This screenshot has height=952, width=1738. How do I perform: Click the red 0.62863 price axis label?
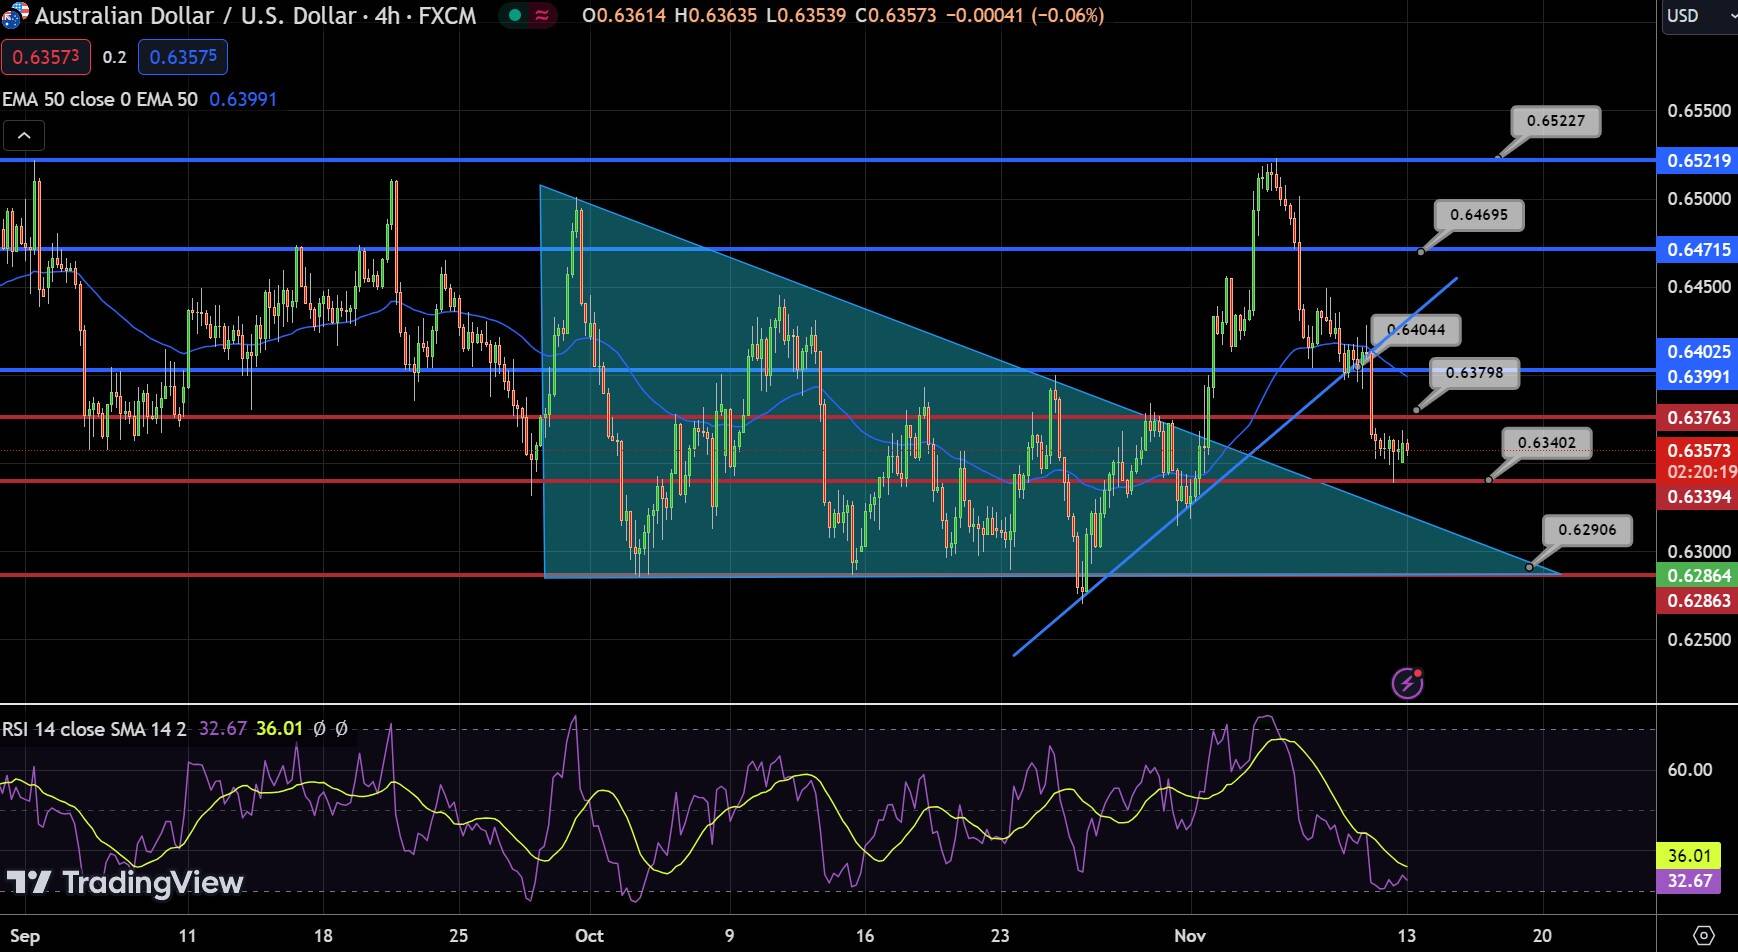pyautogui.click(x=1698, y=600)
